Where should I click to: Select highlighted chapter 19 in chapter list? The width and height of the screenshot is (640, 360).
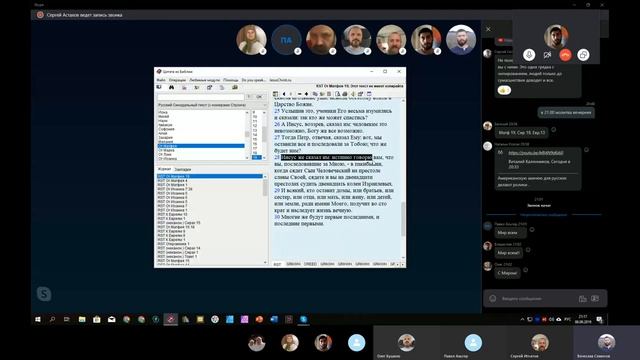tap(256, 157)
